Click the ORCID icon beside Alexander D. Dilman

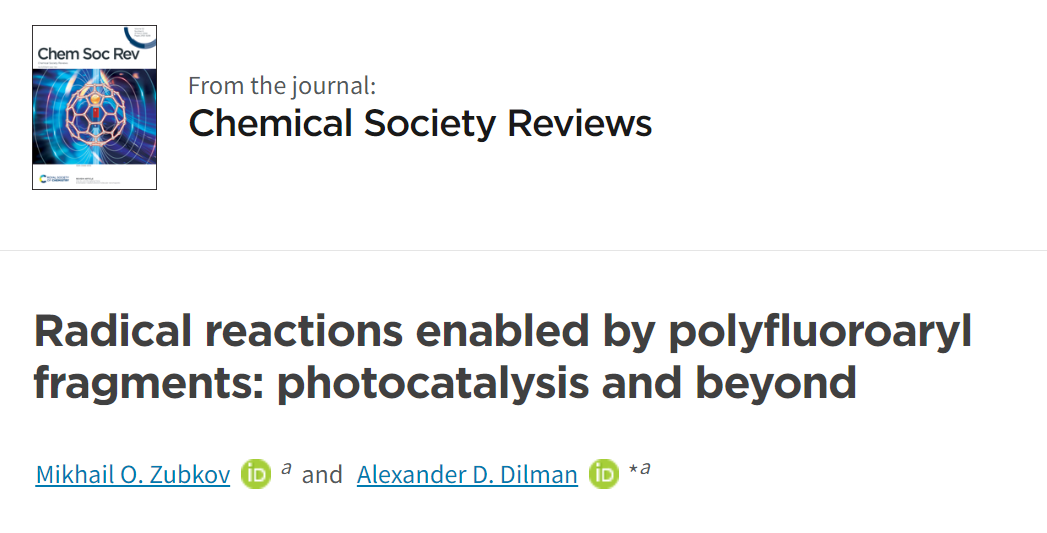pos(604,474)
